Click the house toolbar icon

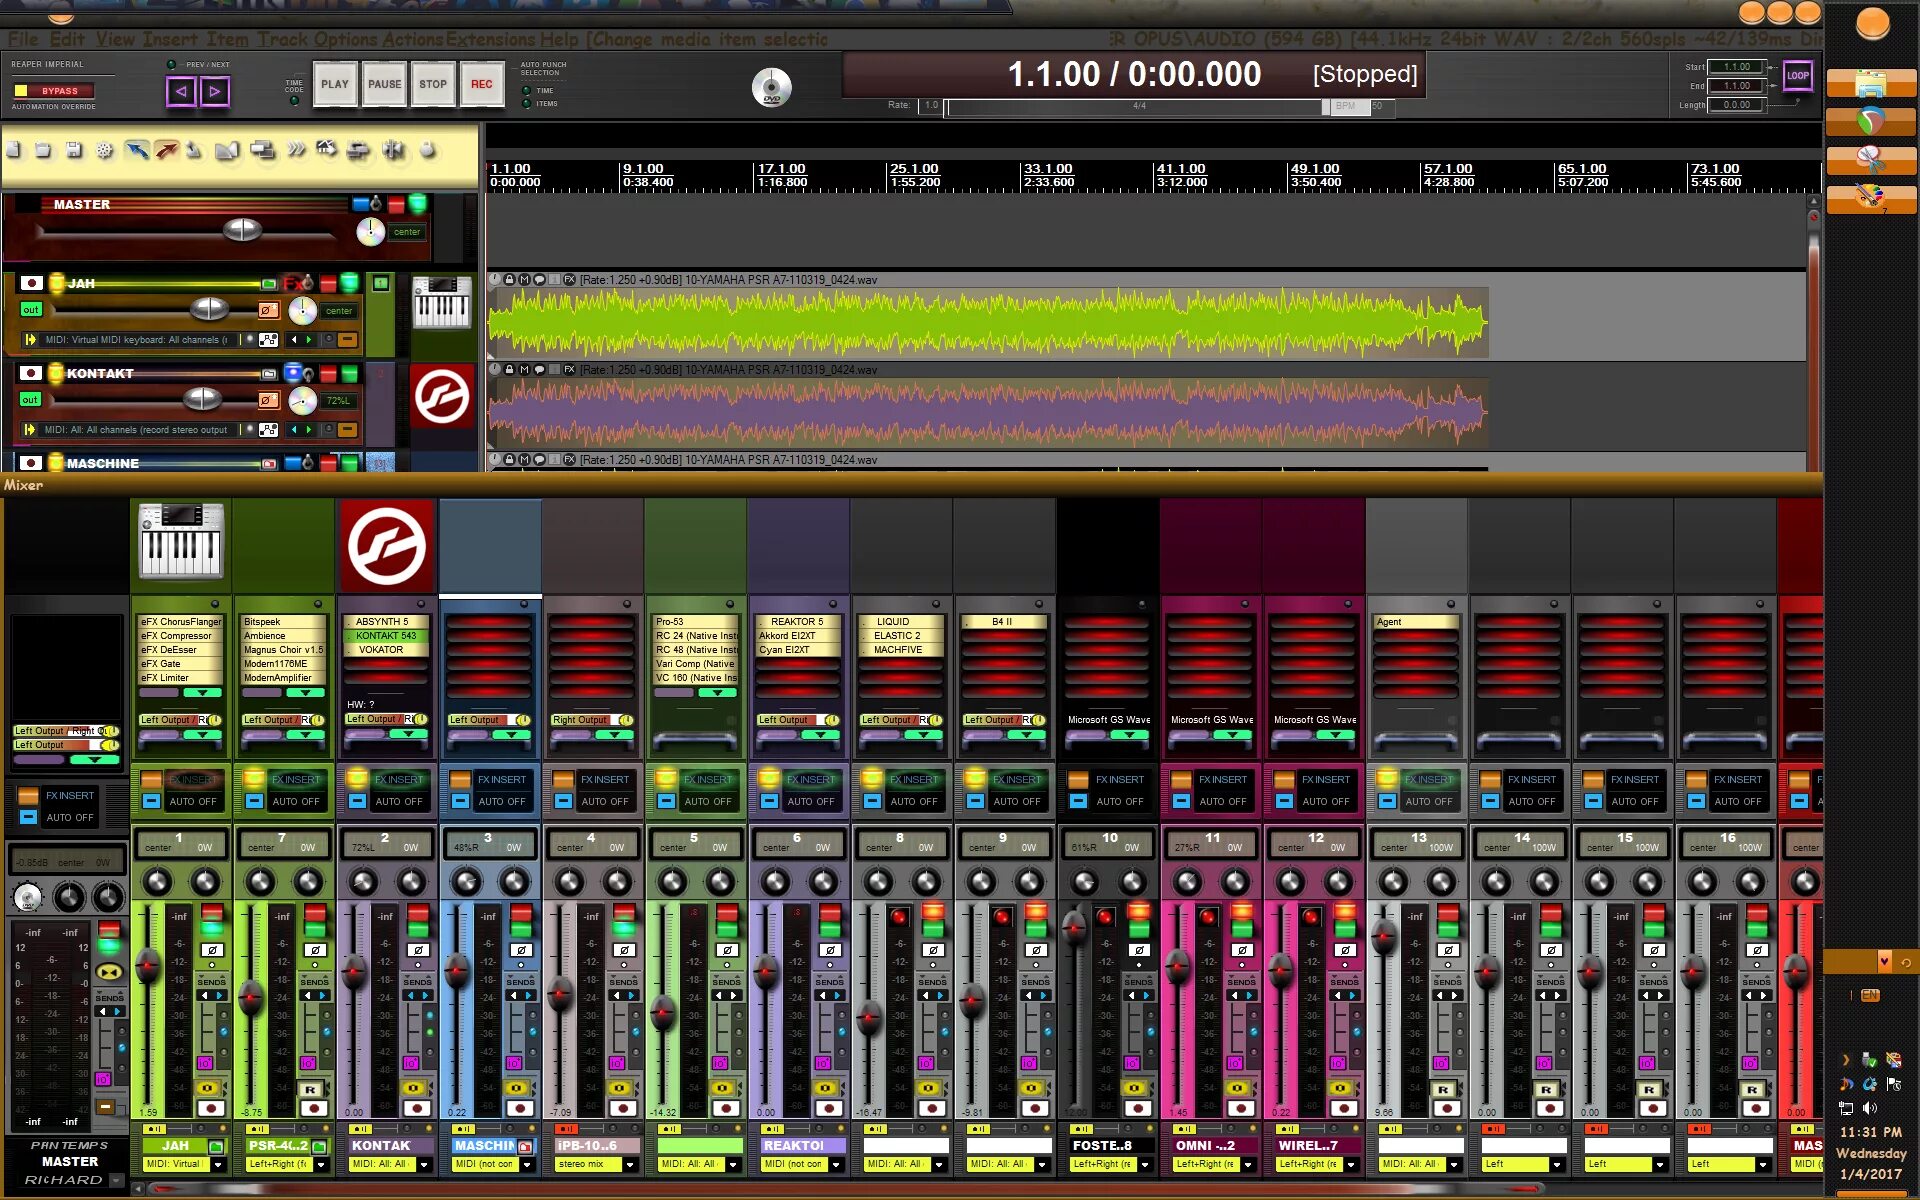pyautogui.click(x=326, y=150)
